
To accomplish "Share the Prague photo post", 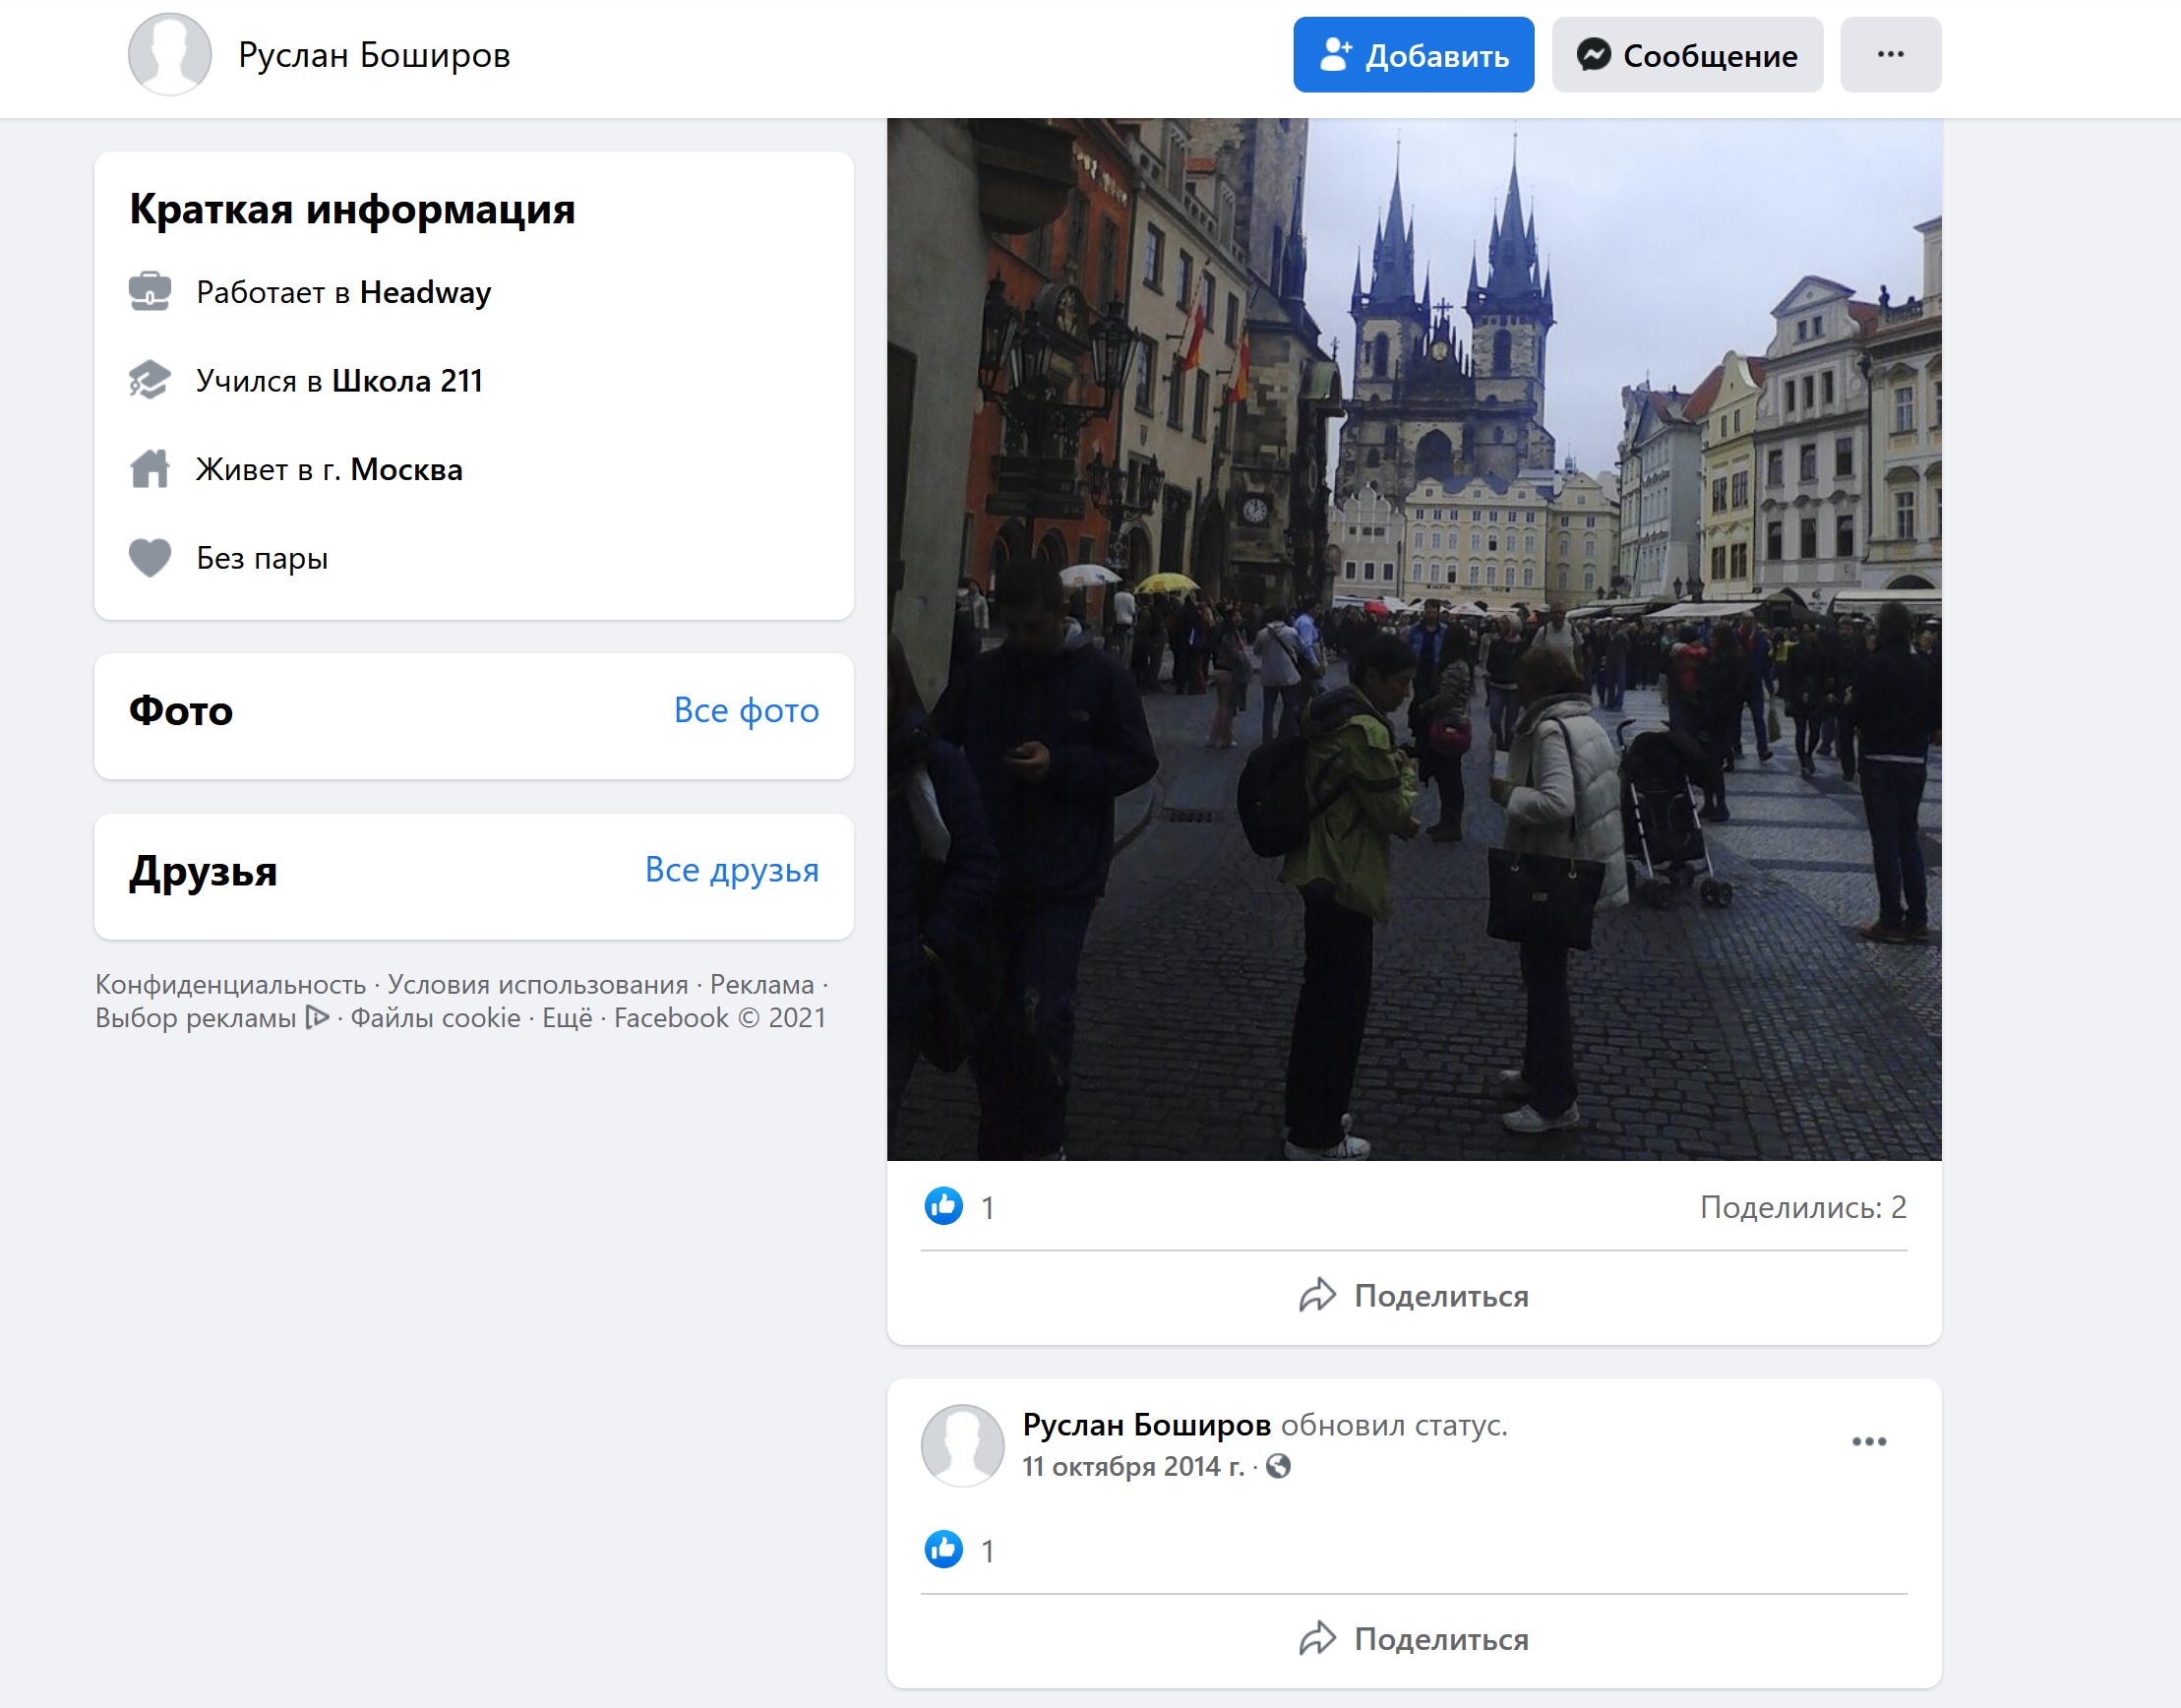I will 1413,1296.
